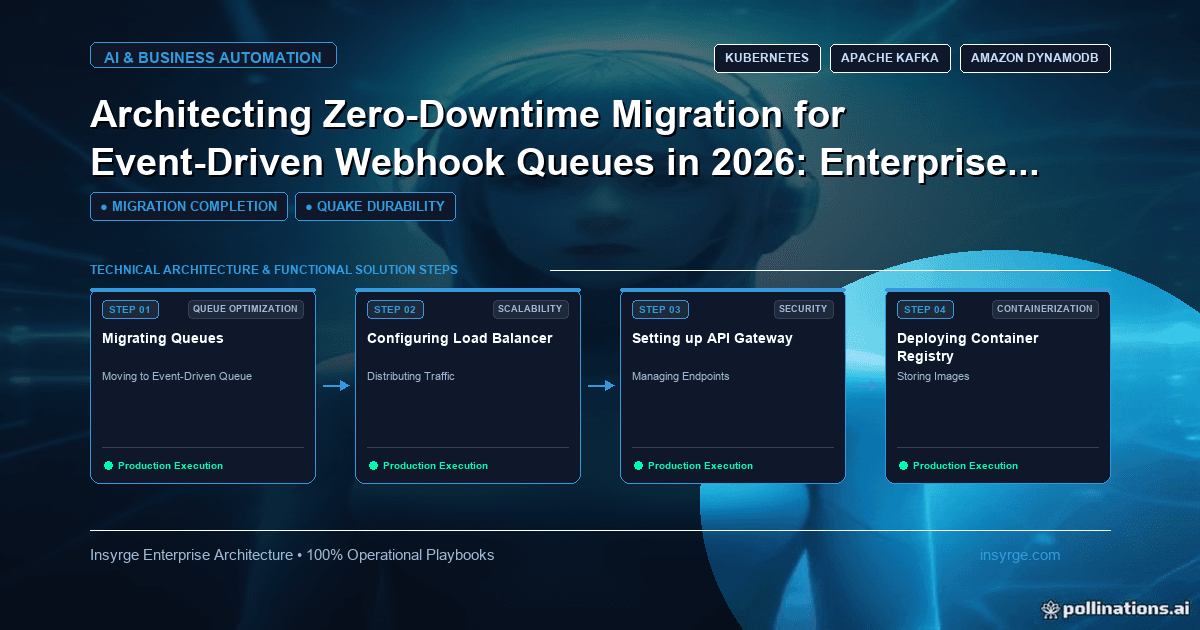
Task: Click the green status dot in Container Registry card
Action: coord(904,465)
